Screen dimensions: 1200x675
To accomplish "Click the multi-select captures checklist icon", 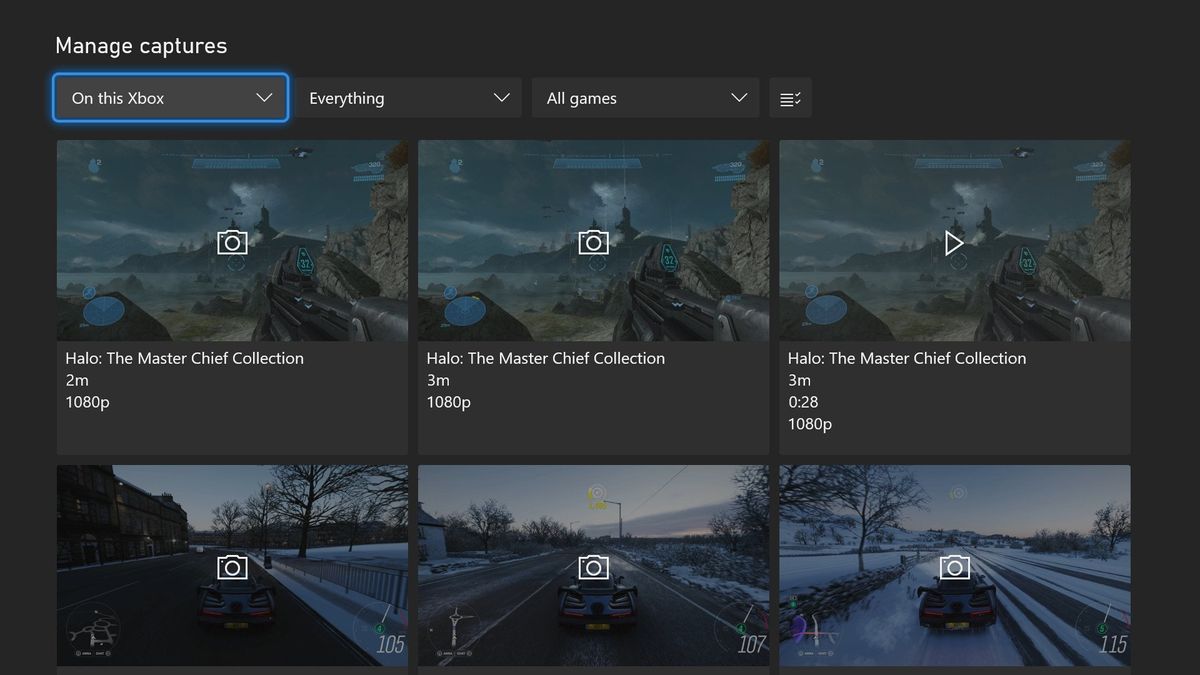I will [790, 97].
